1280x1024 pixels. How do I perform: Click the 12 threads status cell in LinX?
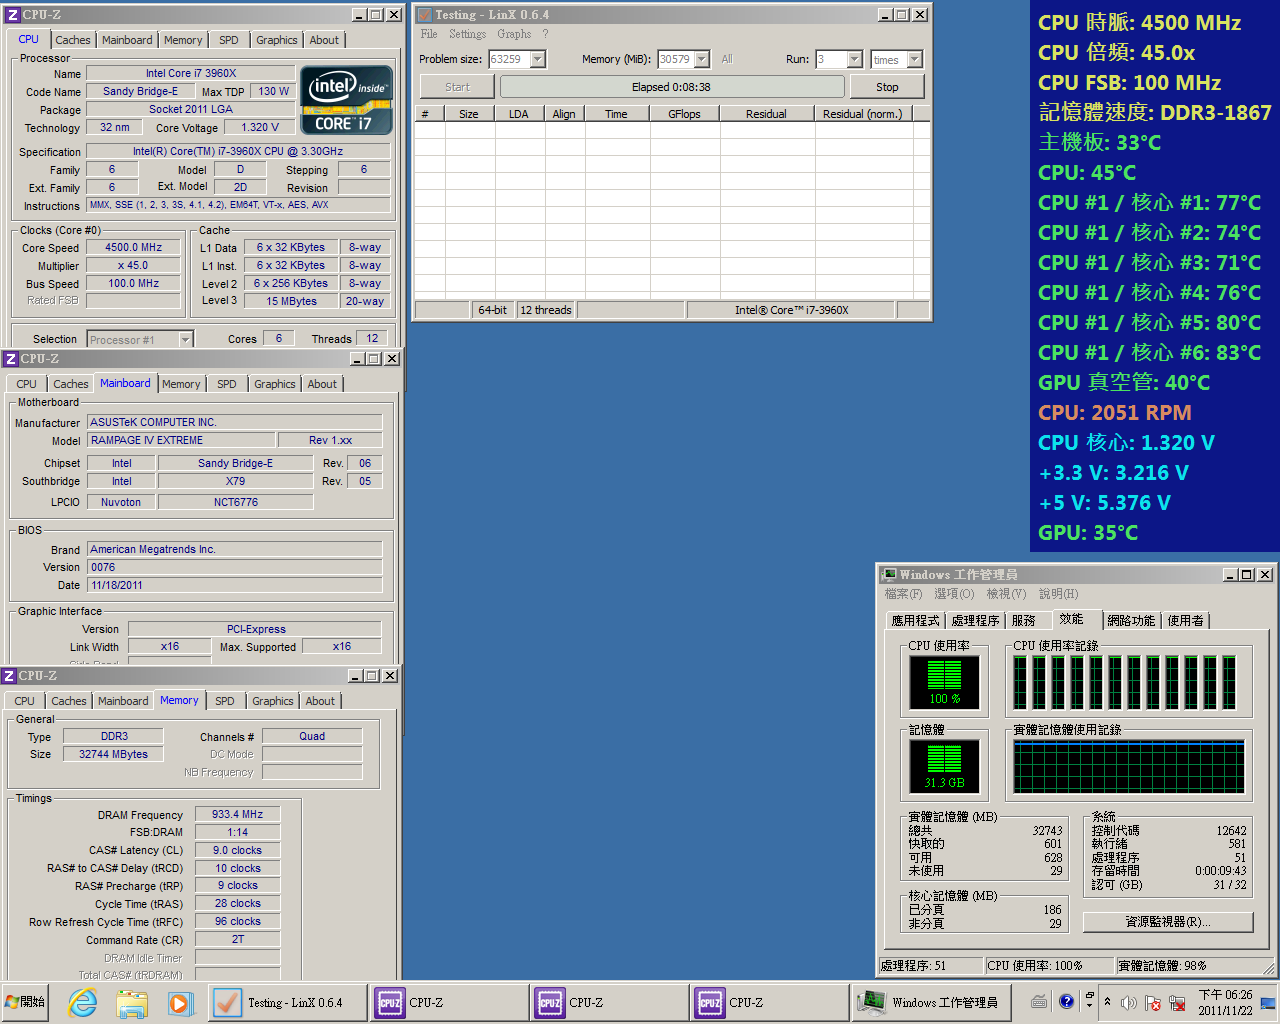pyautogui.click(x=546, y=310)
